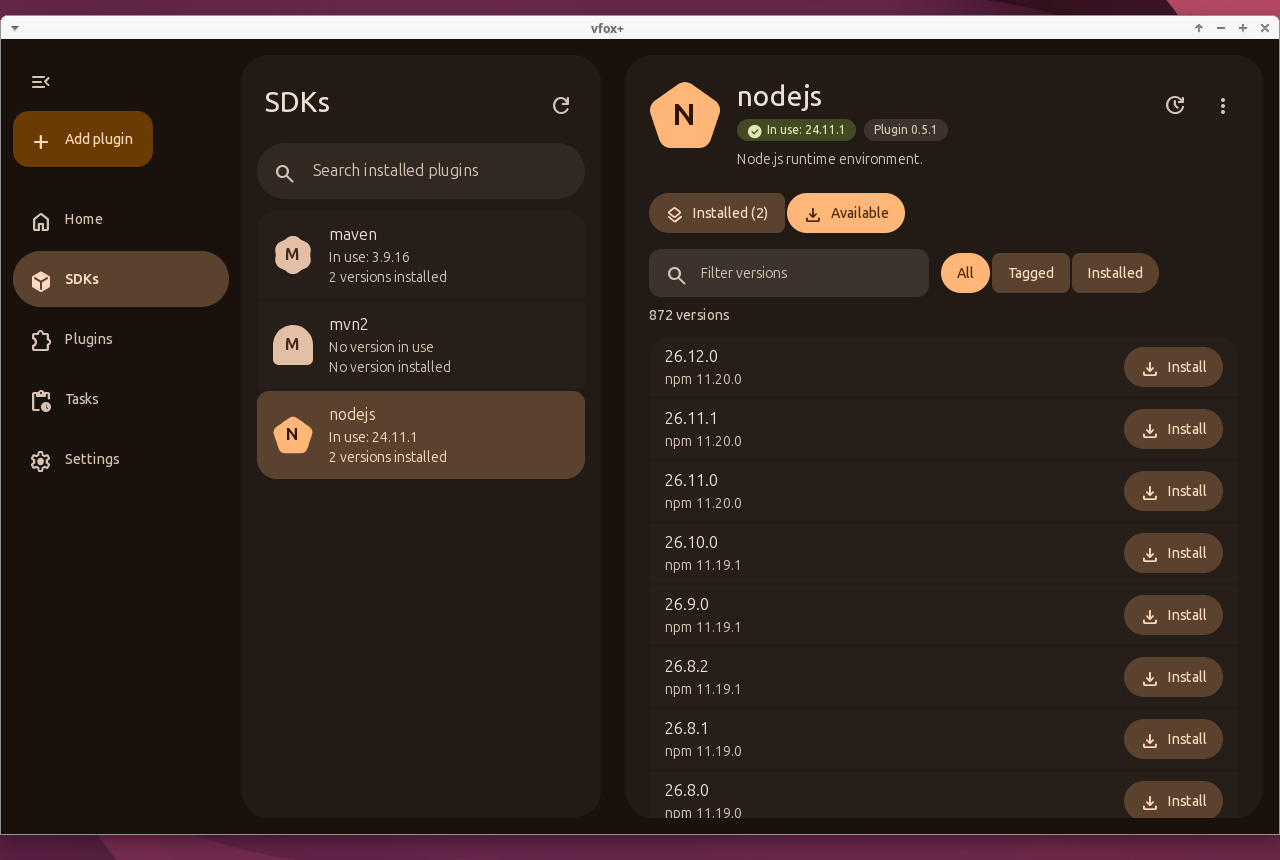Install nodejs version 26.12.0
The image size is (1280, 860).
point(1173,367)
